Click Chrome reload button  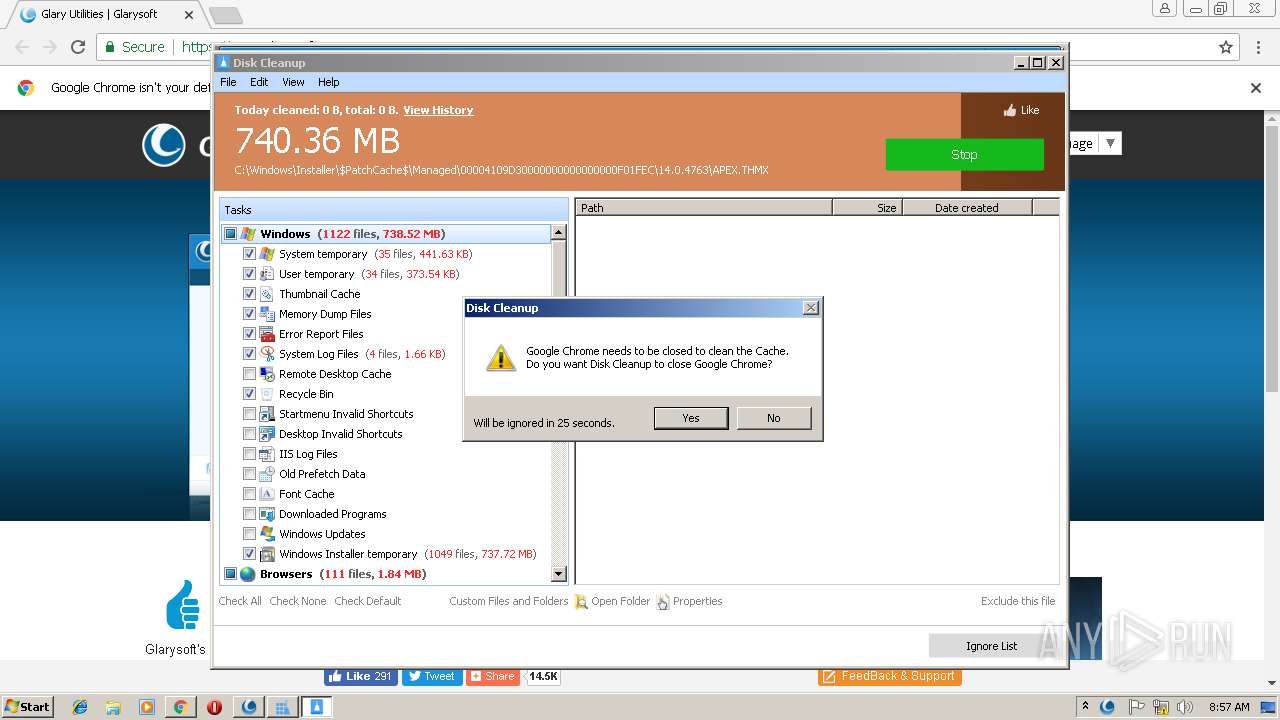pos(78,47)
